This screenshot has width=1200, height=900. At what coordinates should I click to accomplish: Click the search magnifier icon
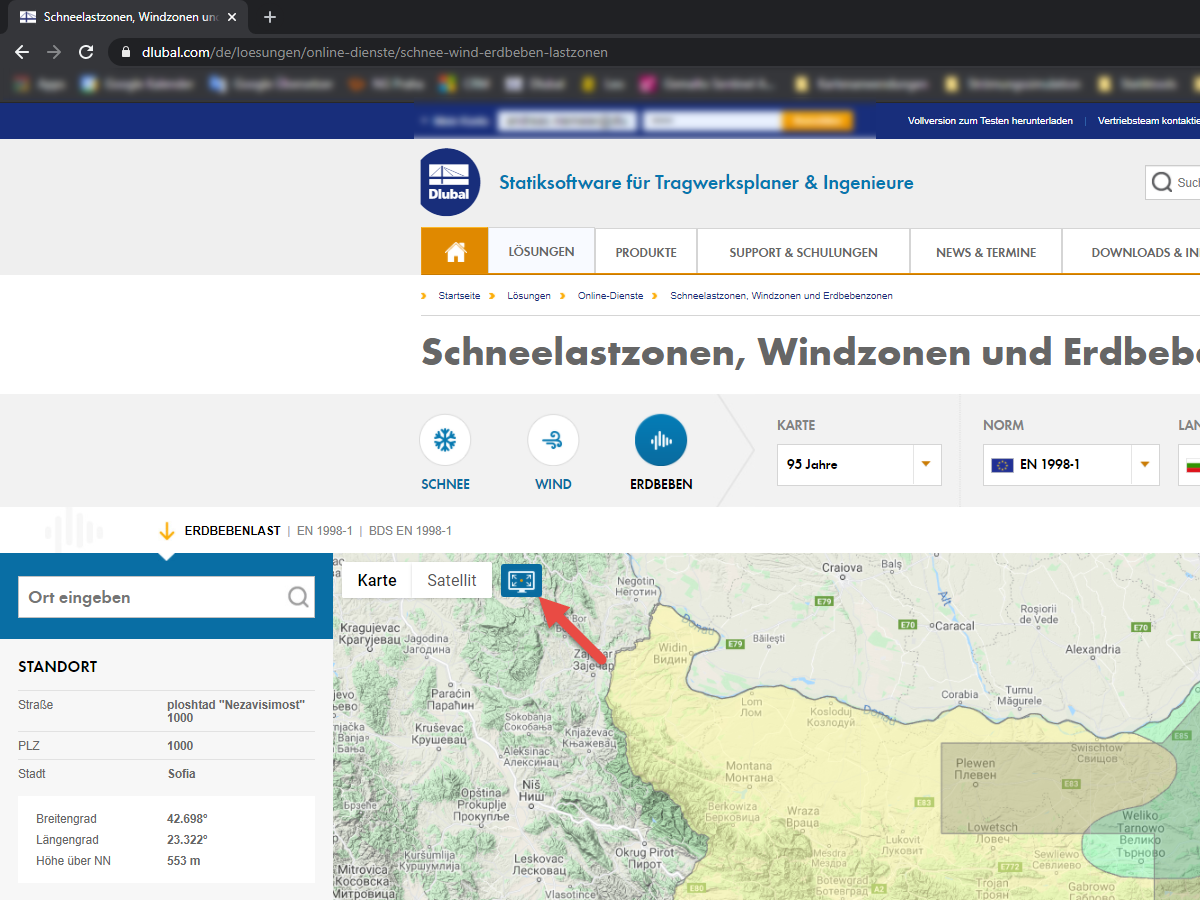pos(1160,182)
